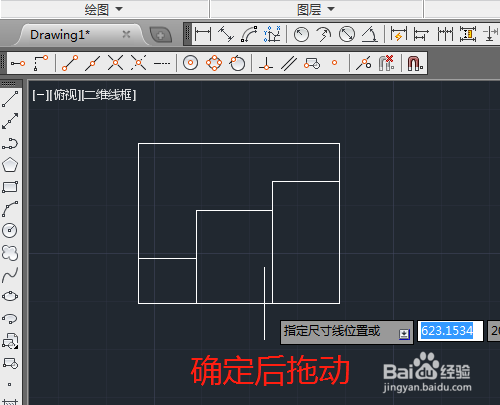Click the 623.1534 dynamic input field
This screenshot has height=405, width=500.
[x=450, y=331]
